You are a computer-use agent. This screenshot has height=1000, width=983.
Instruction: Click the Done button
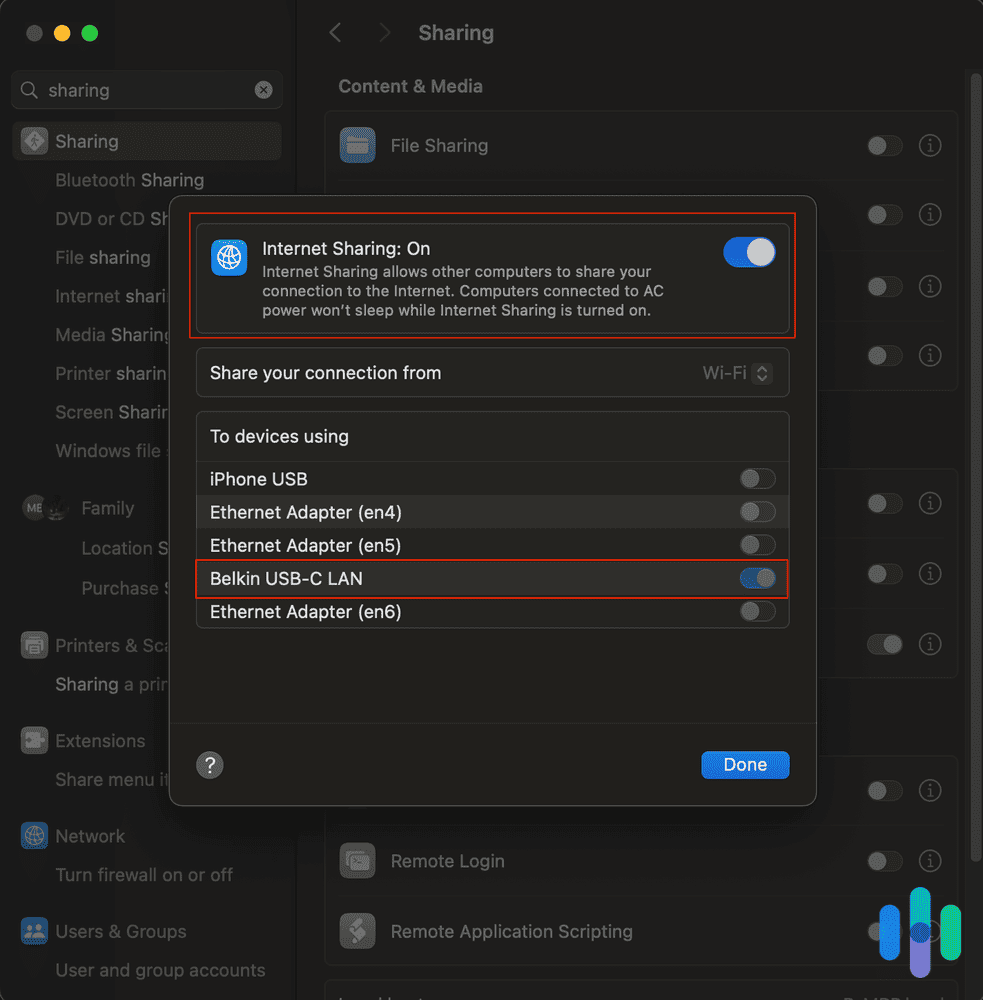click(745, 764)
